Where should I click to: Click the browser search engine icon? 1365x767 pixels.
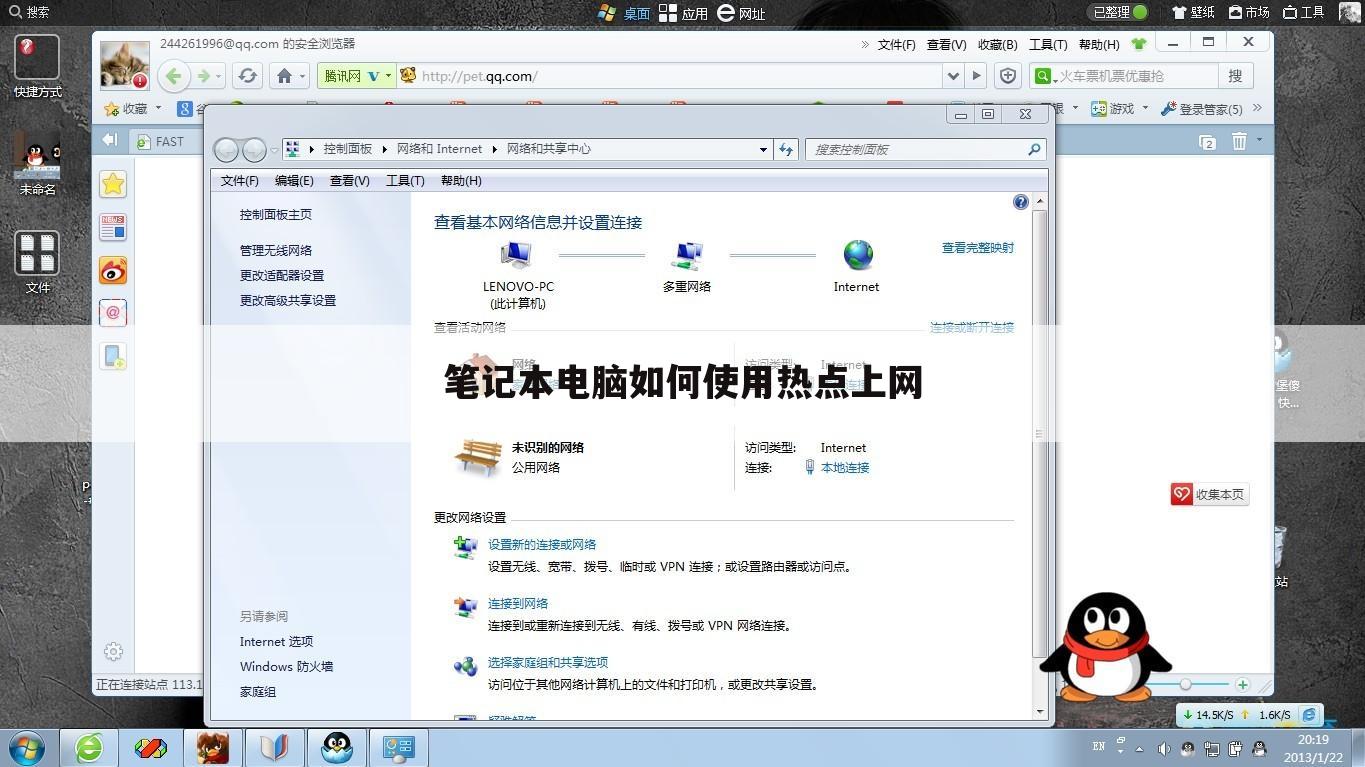(x=1043, y=76)
